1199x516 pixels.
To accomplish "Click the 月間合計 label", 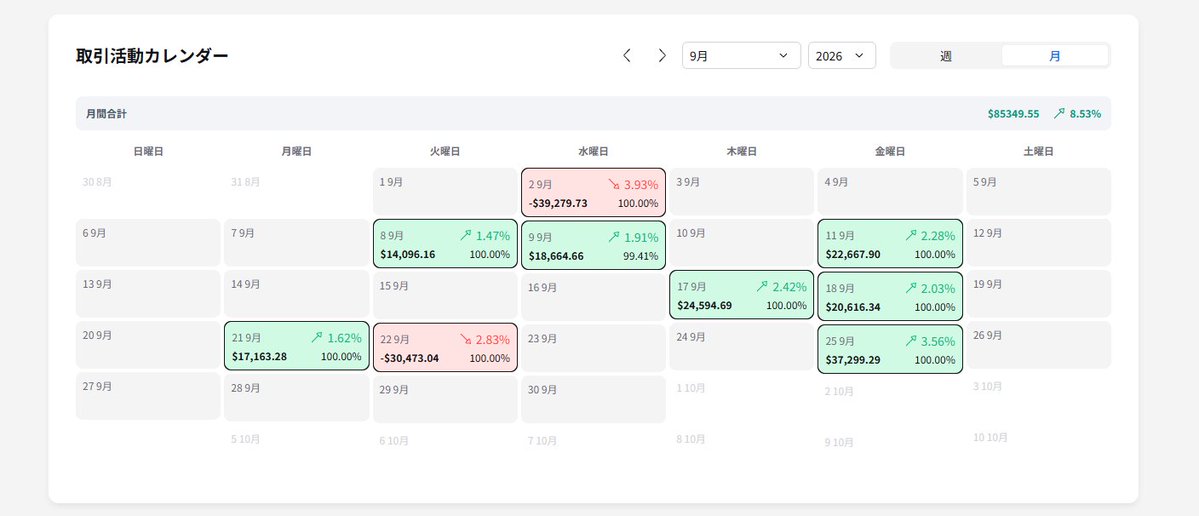I will (106, 114).
